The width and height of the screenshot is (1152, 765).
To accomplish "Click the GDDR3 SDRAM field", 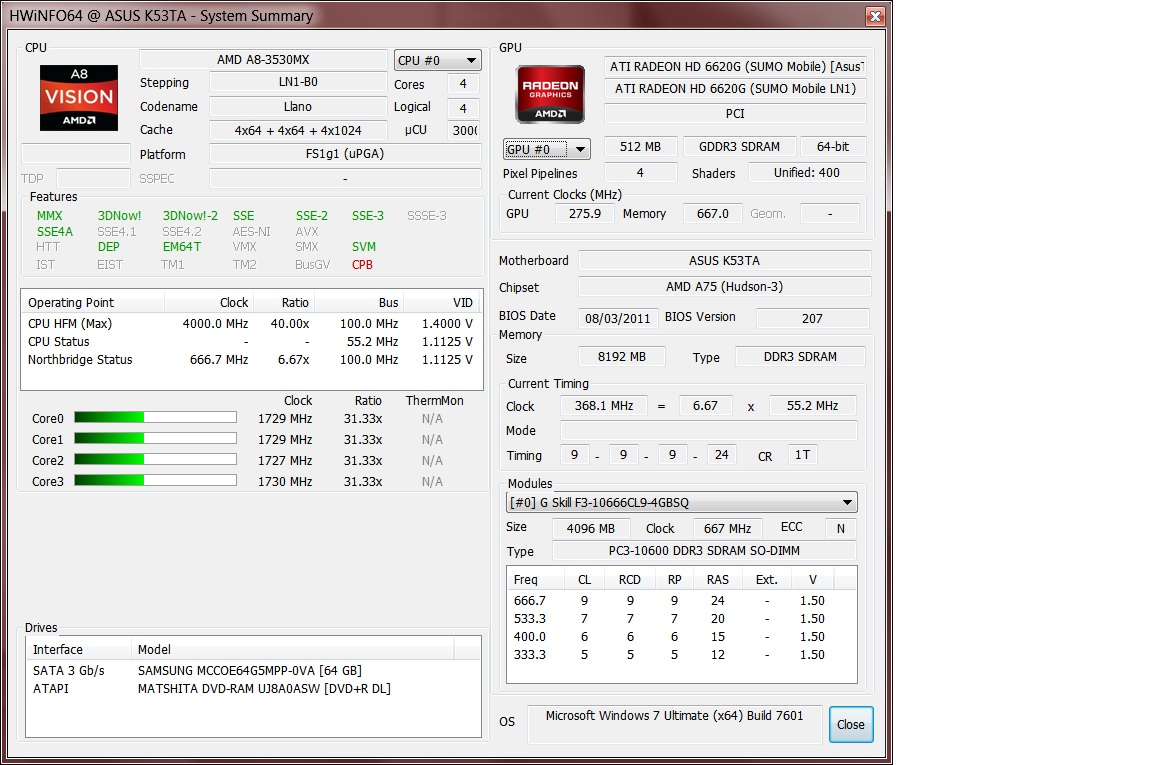I will point(739,147).
